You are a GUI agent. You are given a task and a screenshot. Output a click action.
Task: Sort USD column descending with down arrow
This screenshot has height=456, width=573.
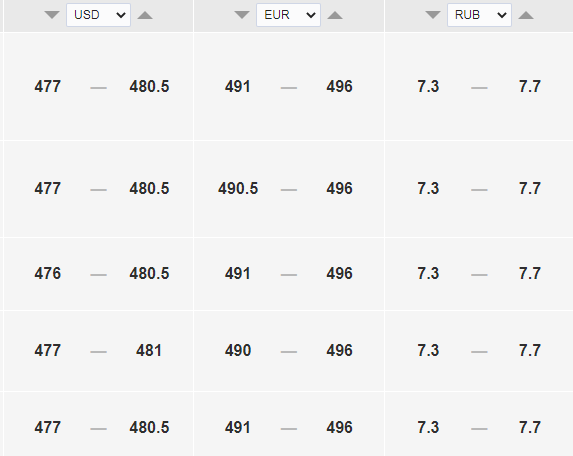tap(52, 15)
